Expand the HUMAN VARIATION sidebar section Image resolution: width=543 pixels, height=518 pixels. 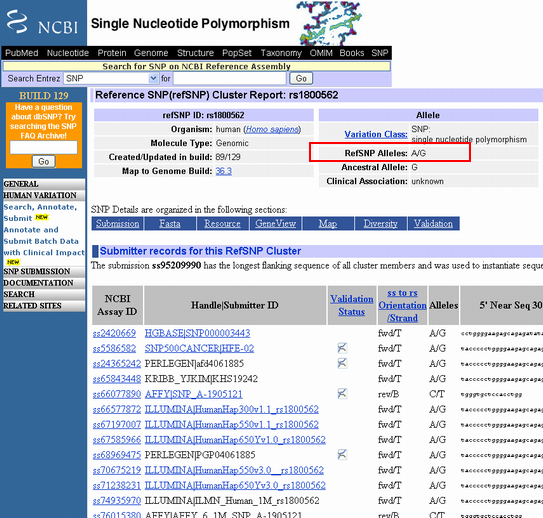(44, 195)
